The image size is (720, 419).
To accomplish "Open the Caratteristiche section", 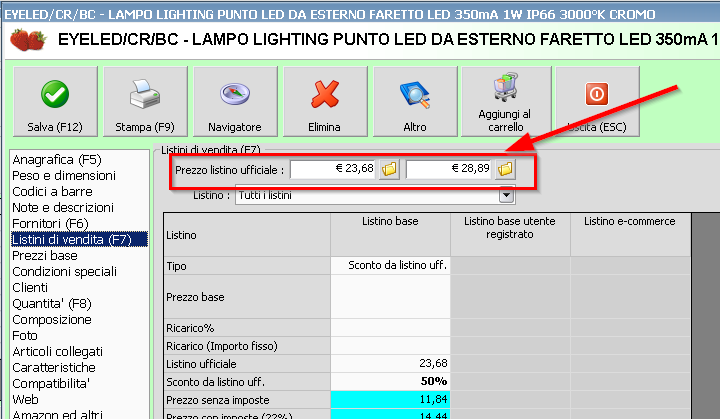I will coord(54,368).
